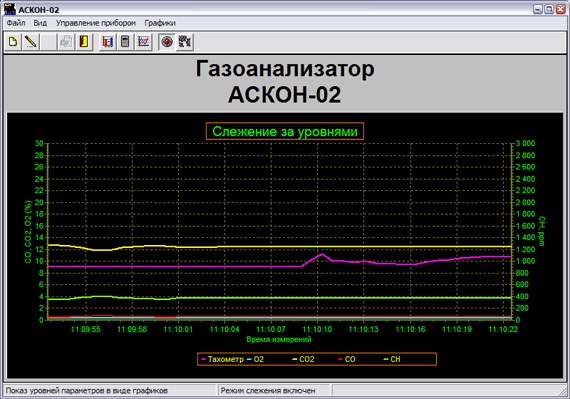Open the Управление прибором menu
The width and height of the screenshot is (570, 399).
point(96,23)
